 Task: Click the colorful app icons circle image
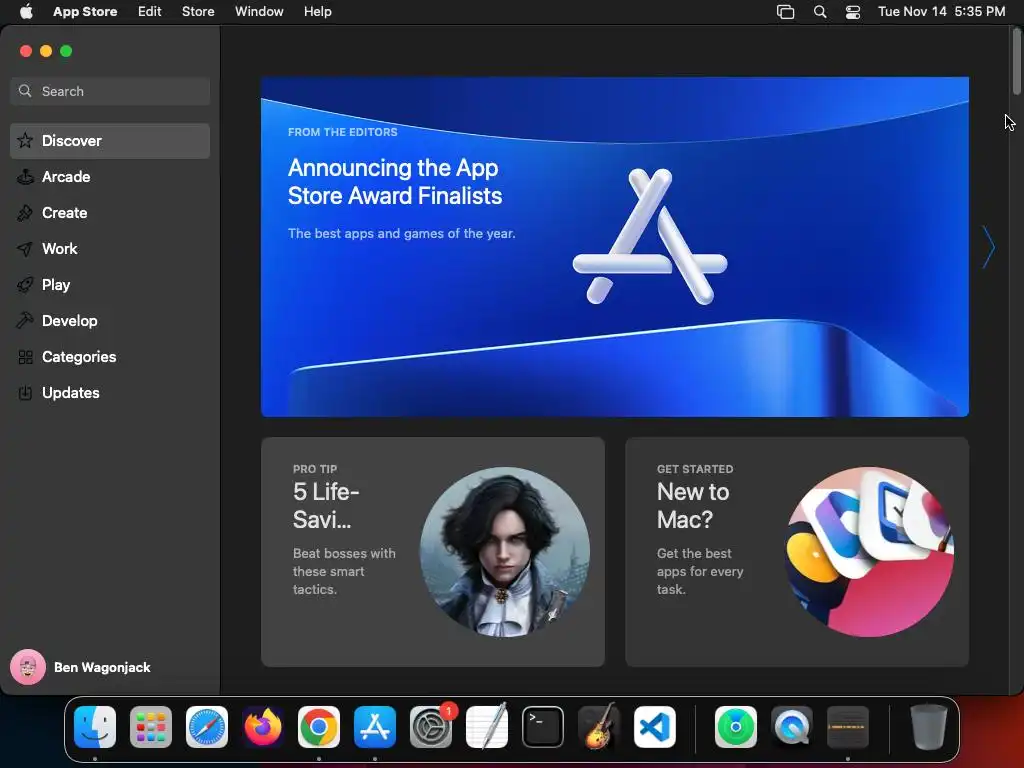[869, 552]
